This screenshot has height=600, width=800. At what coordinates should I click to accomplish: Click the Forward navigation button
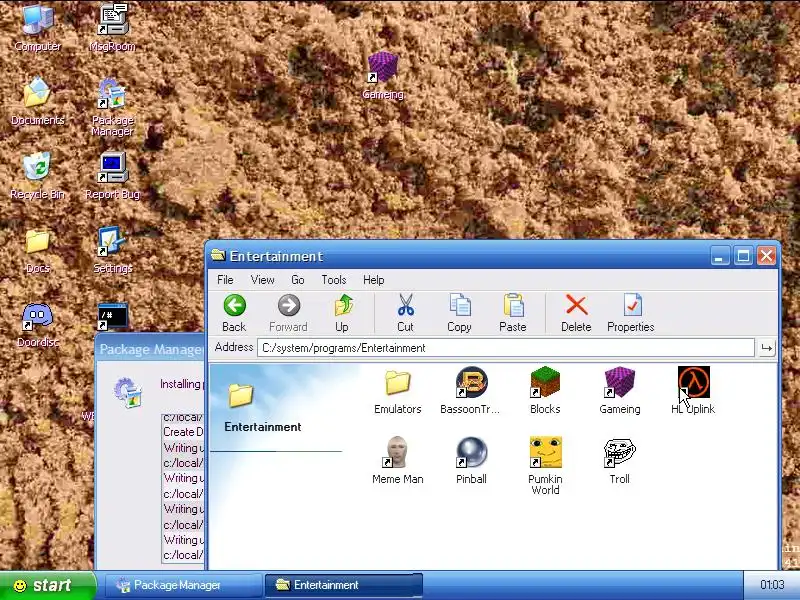click(x=288, y=313)
